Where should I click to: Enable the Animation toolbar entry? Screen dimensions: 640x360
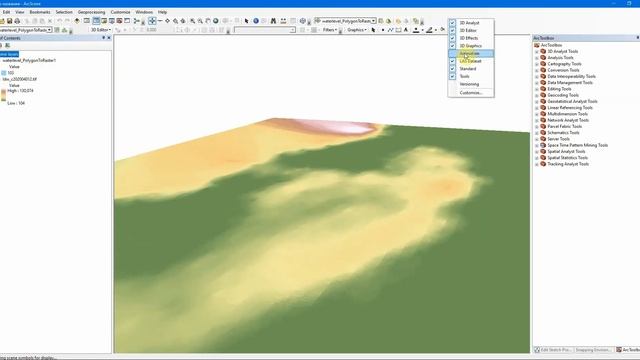(471, 53)
